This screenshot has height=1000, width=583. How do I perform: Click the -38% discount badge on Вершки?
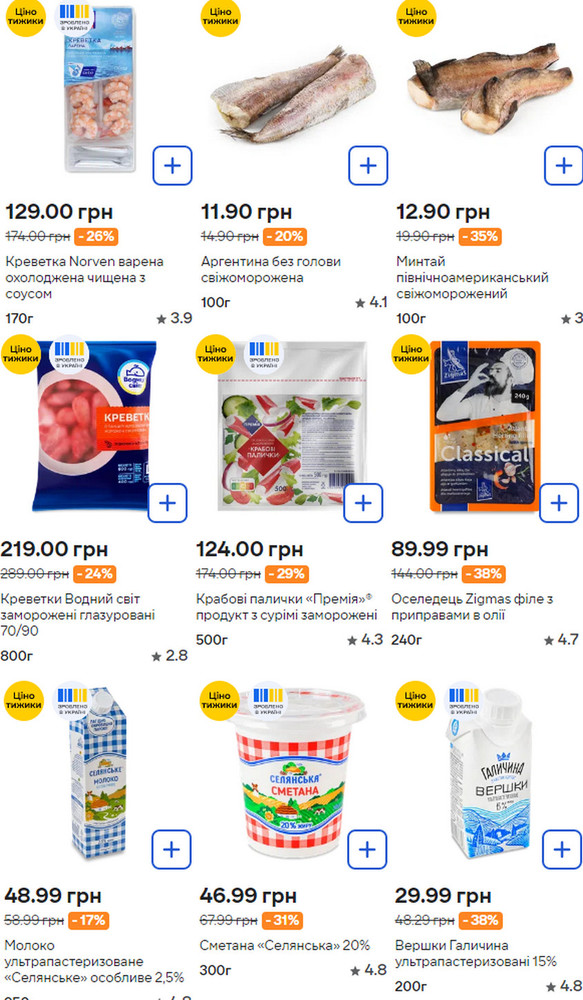[481, 920]
